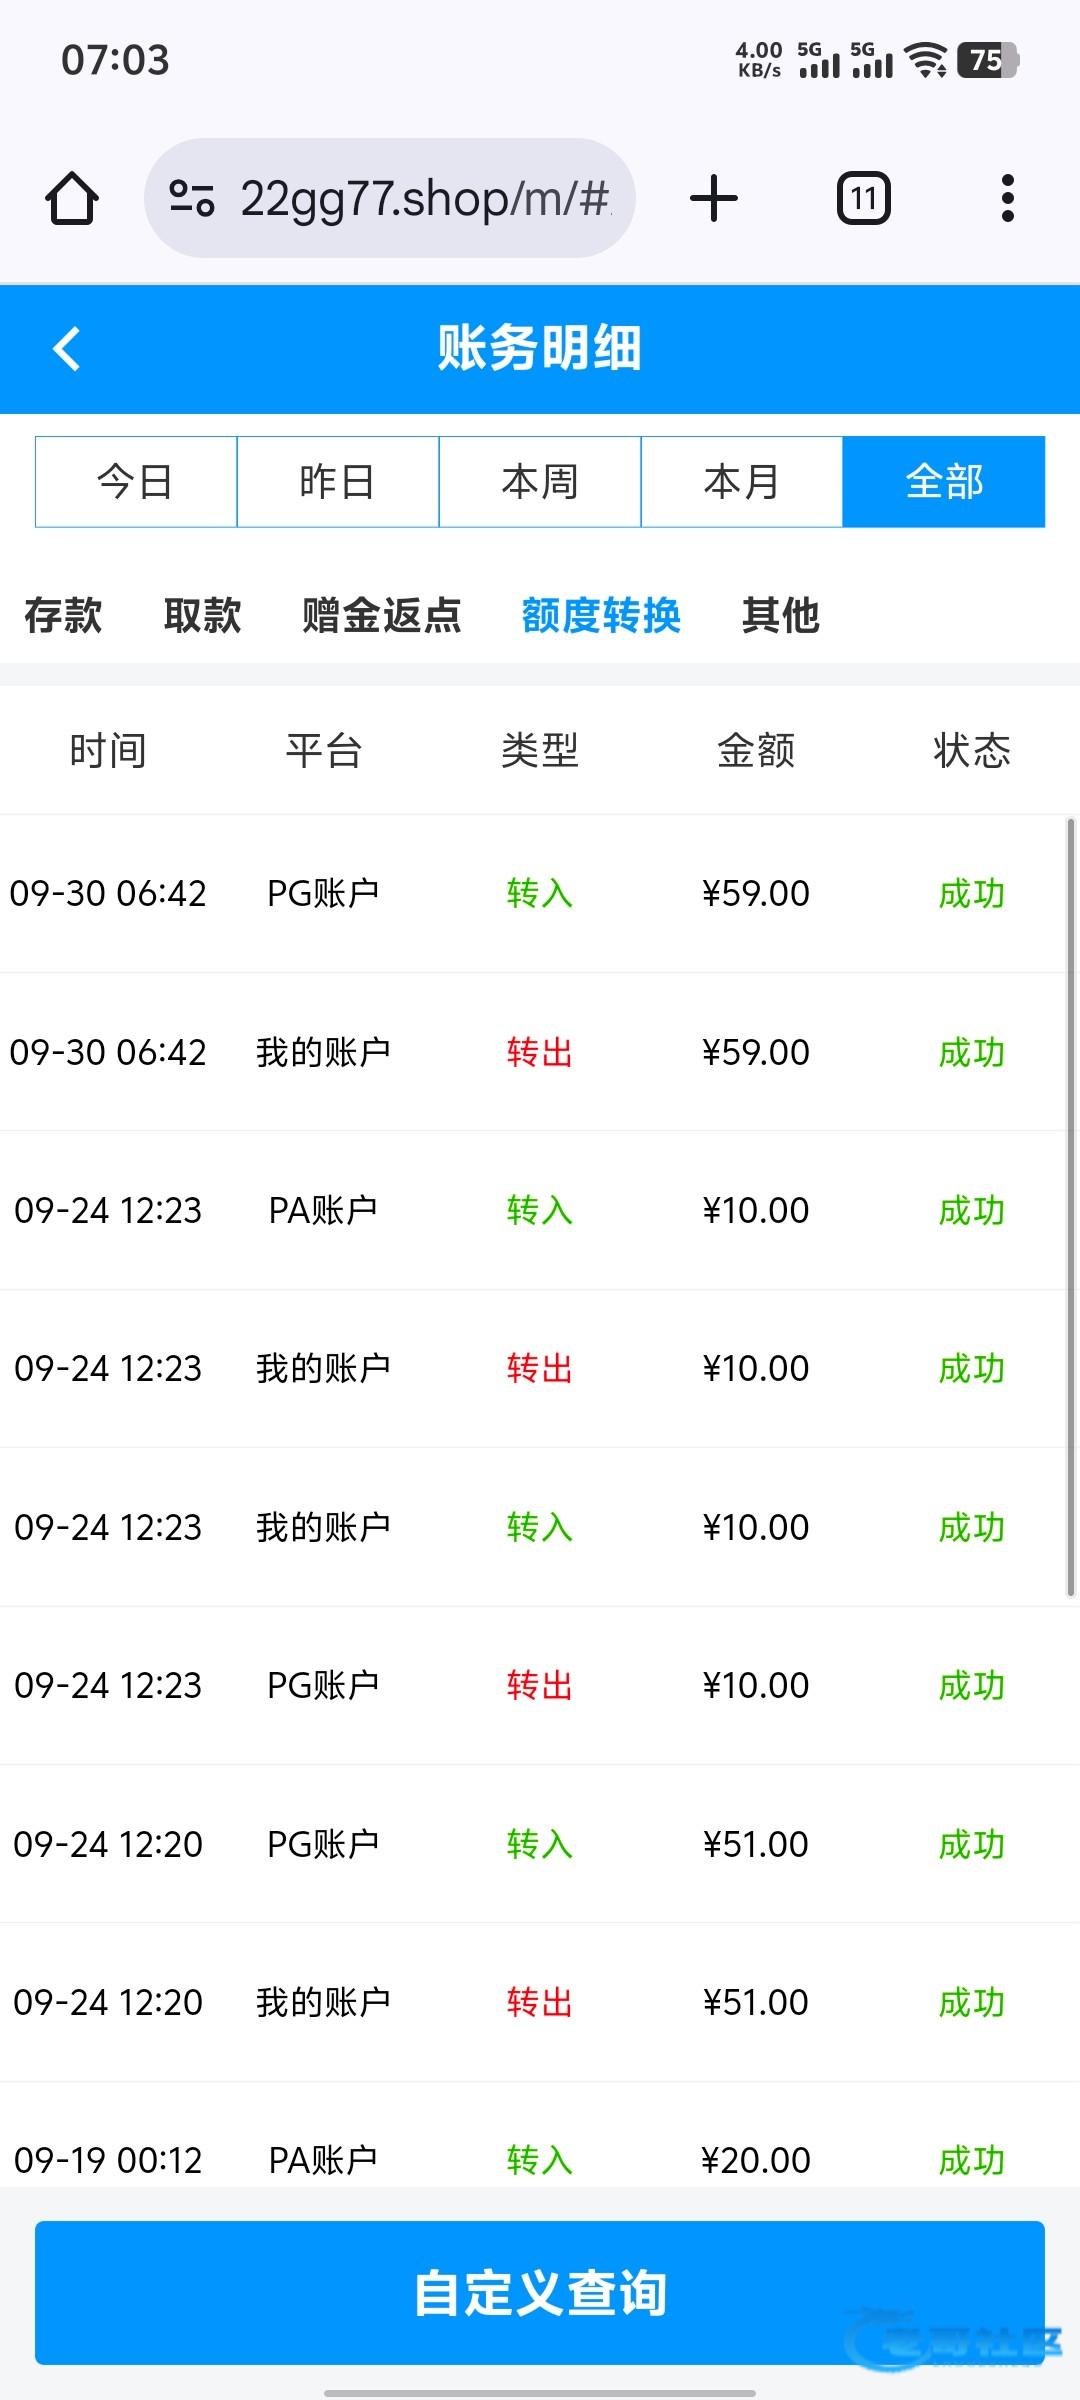This screenshot has height=2400, width=1080.
Task: Go back using the header arrow
Action: pyautogui.click(x=67, y=349)
